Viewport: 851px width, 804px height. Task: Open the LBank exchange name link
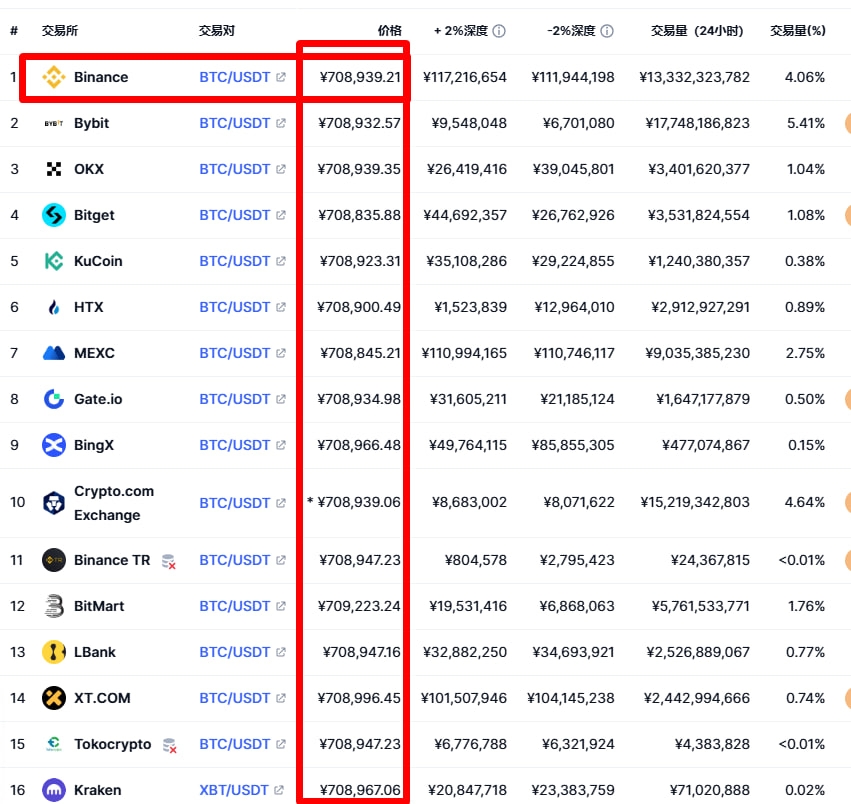(x=95, y=652)
